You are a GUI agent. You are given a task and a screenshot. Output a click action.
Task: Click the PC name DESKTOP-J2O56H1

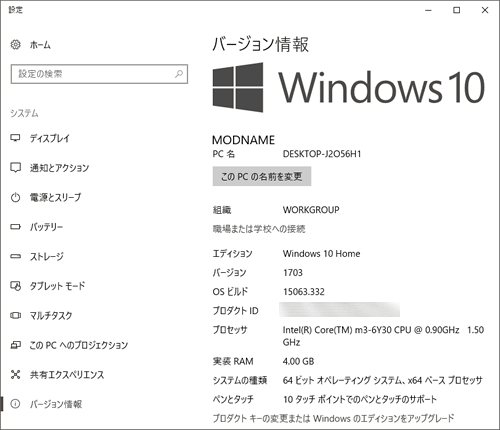322,154
